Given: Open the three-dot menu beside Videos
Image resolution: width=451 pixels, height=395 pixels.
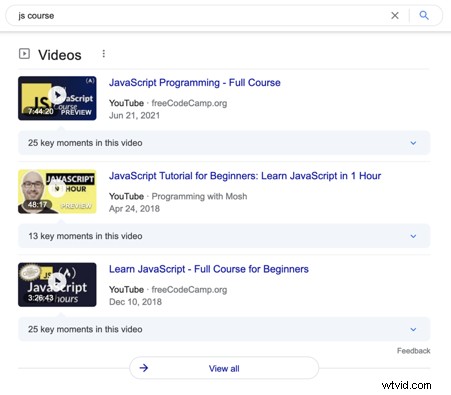Looking at the screenshot, I should [x=104, y=54].
